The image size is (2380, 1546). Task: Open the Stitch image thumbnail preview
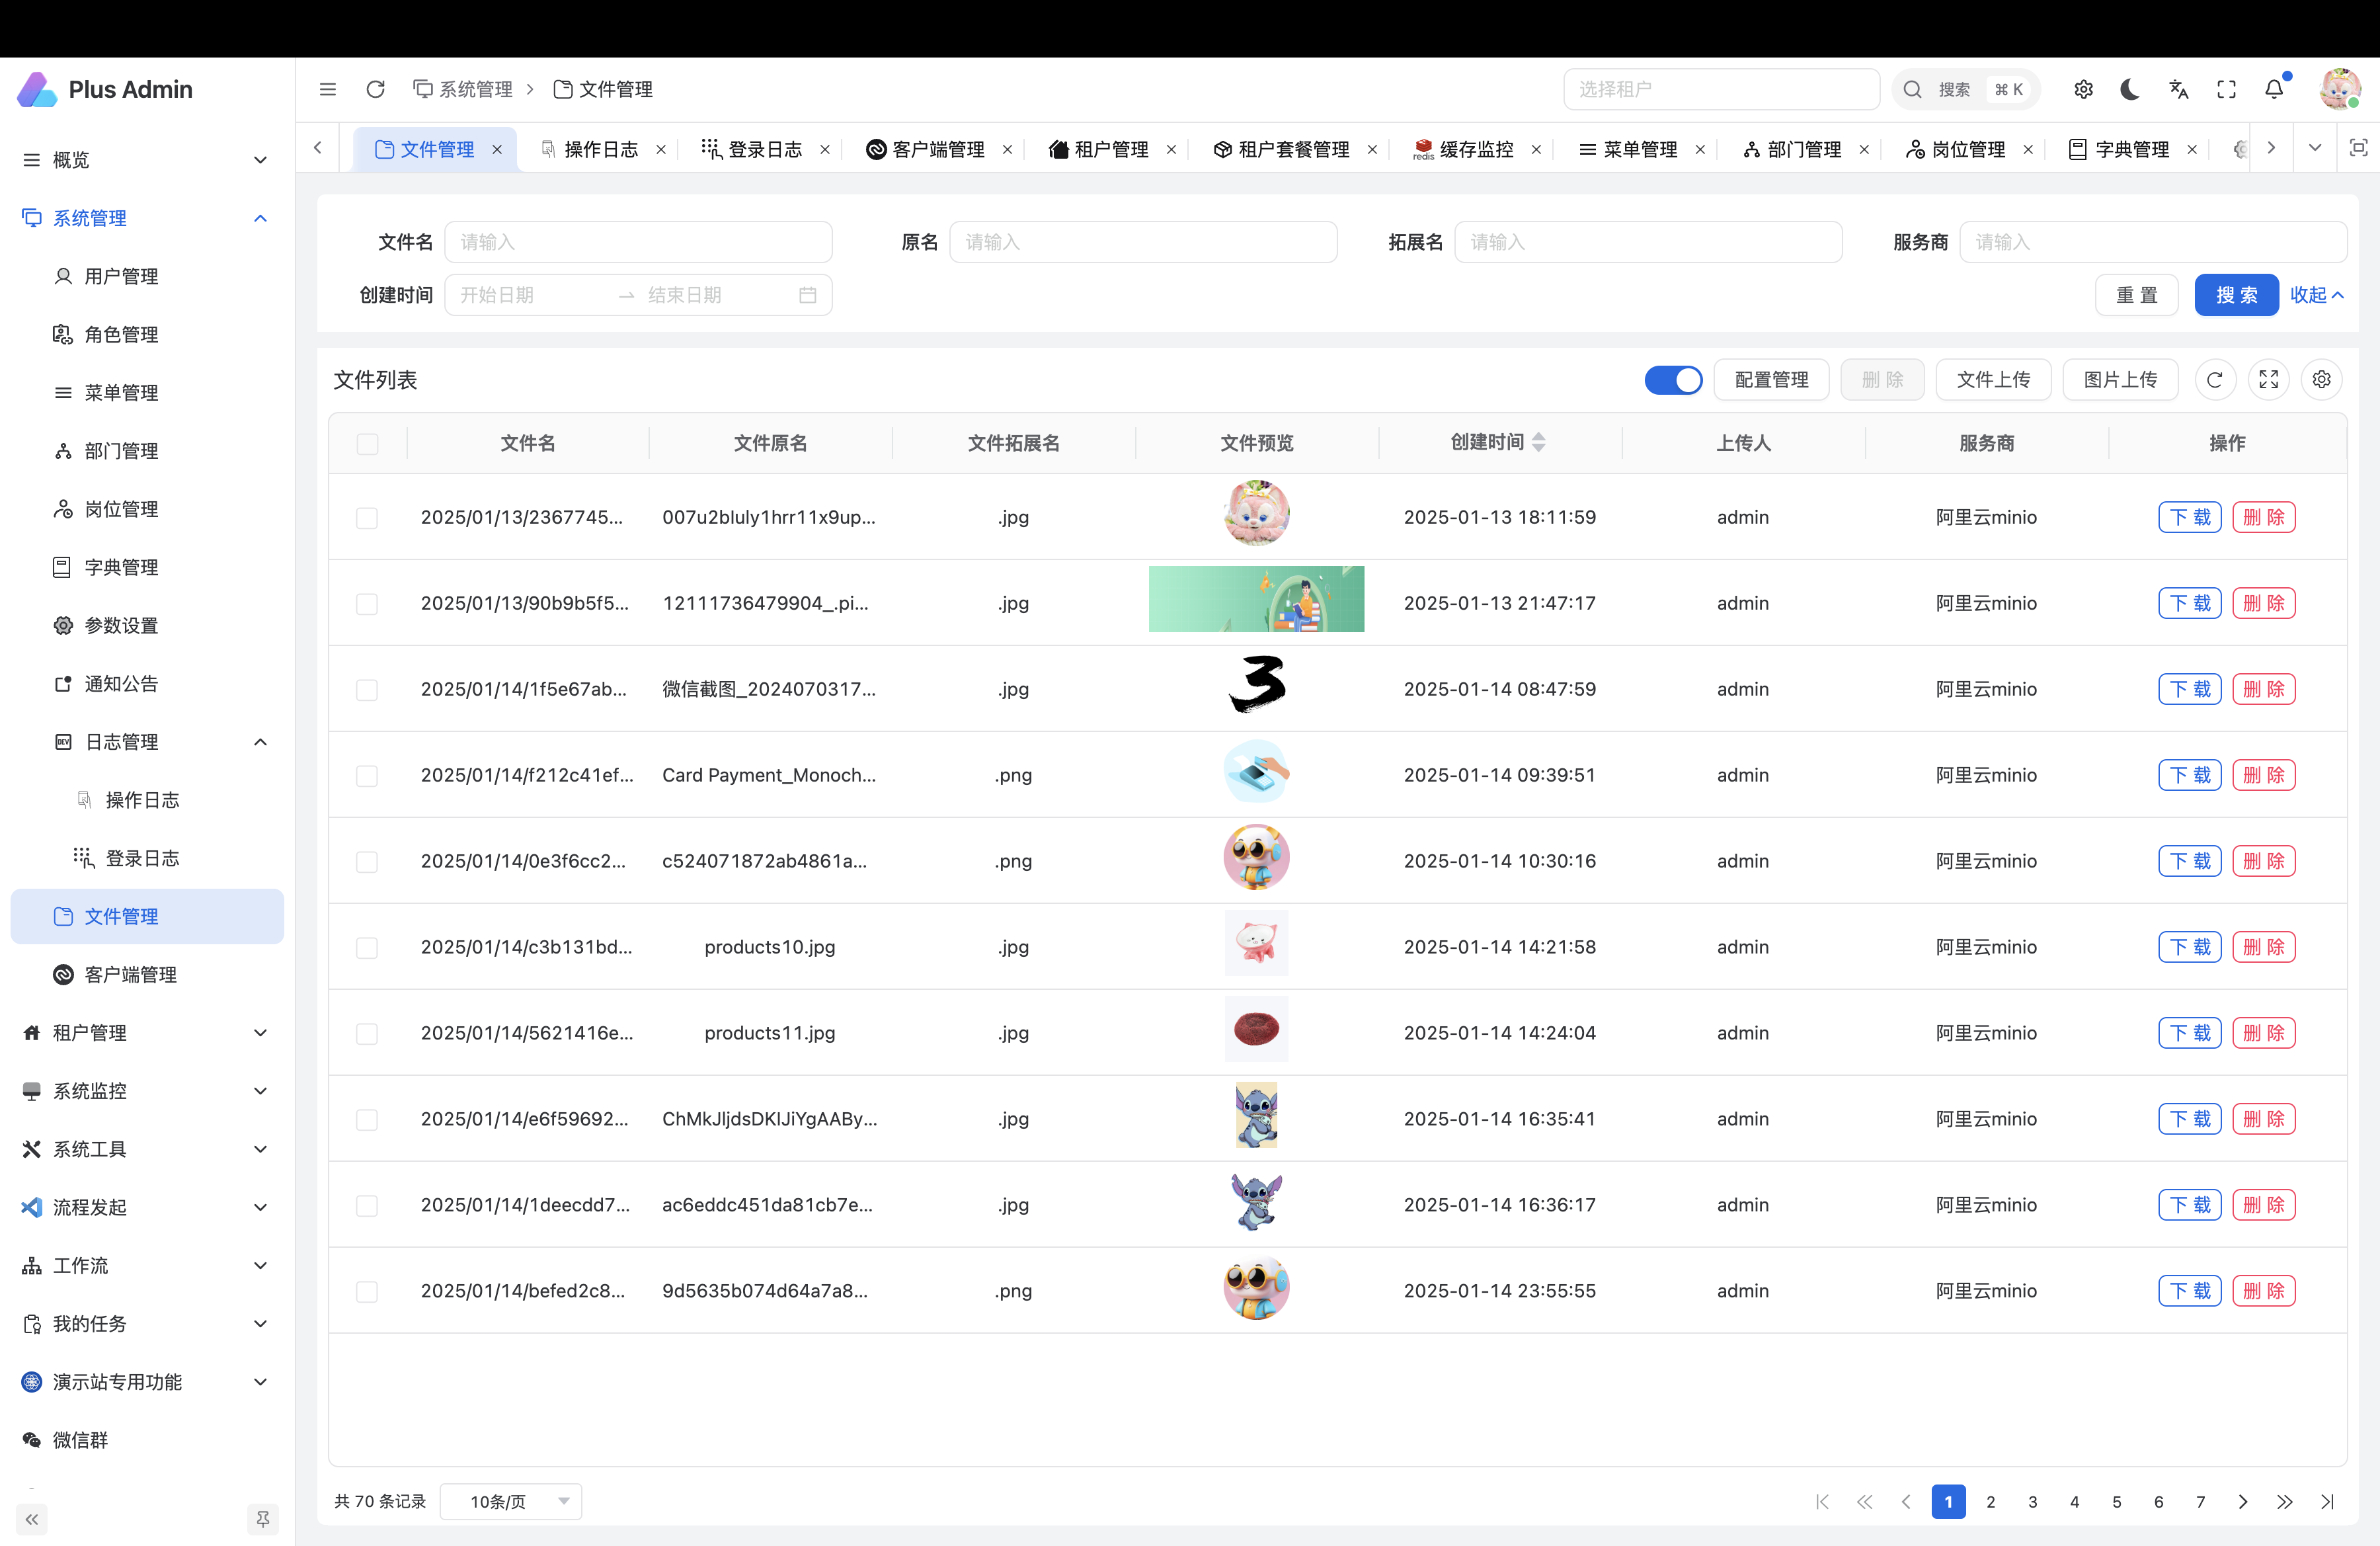(x=1257, y=1115)
